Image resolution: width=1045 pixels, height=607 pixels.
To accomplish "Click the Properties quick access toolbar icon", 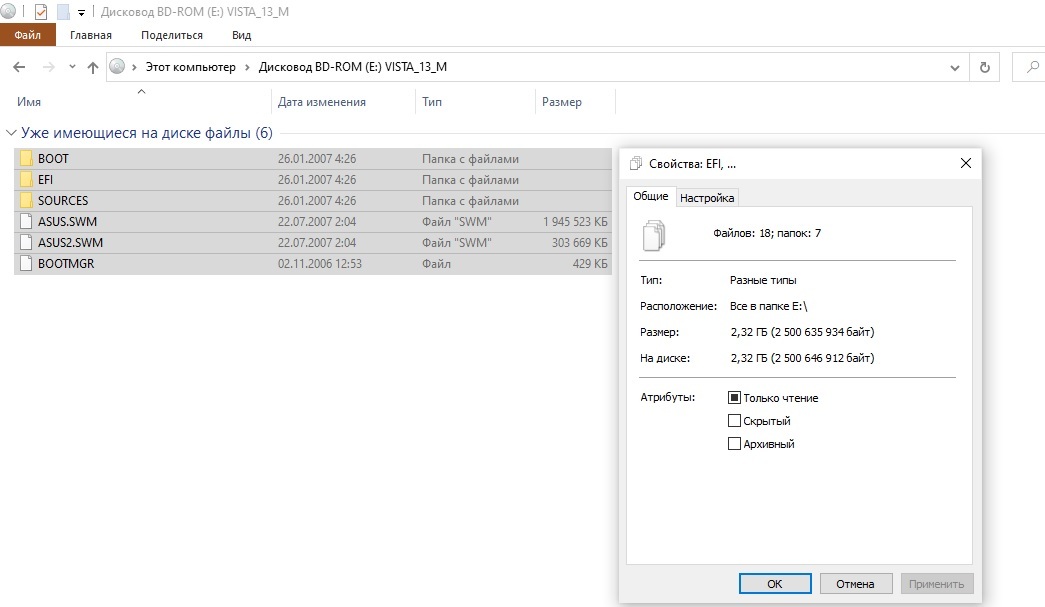I will coord(41,13).
